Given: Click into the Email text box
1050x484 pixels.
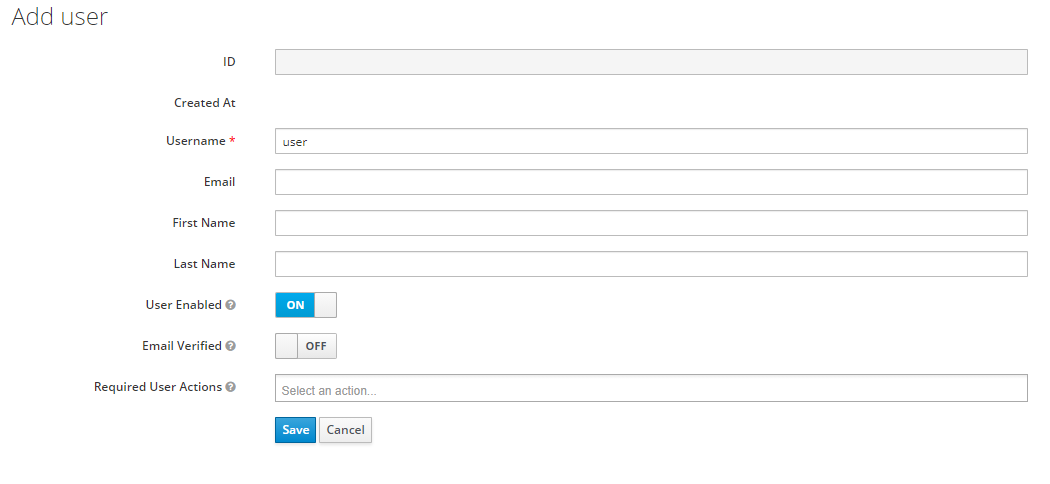Looking at the screenshot, I should tap(651, 182).
